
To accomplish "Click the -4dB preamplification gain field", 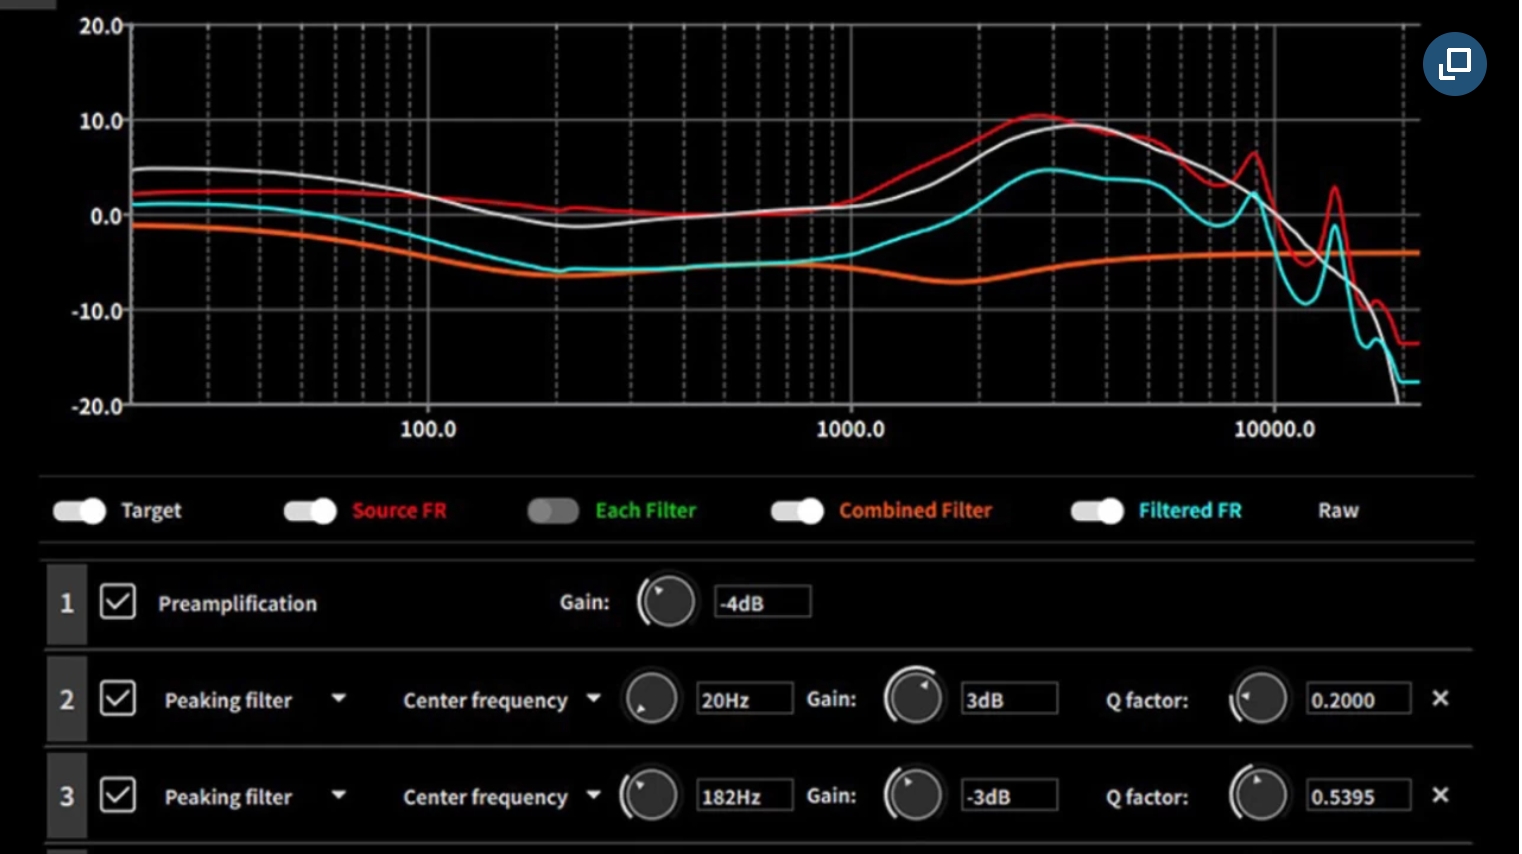I will coord(762,603).
